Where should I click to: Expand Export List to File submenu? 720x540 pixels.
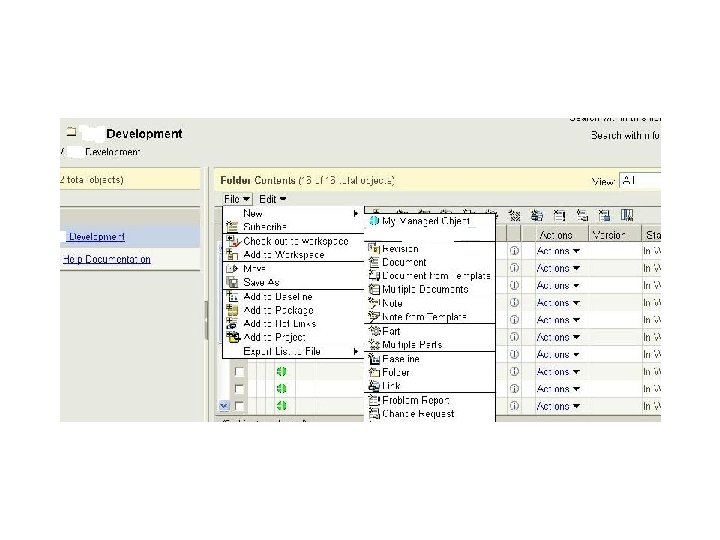[355, 352]
